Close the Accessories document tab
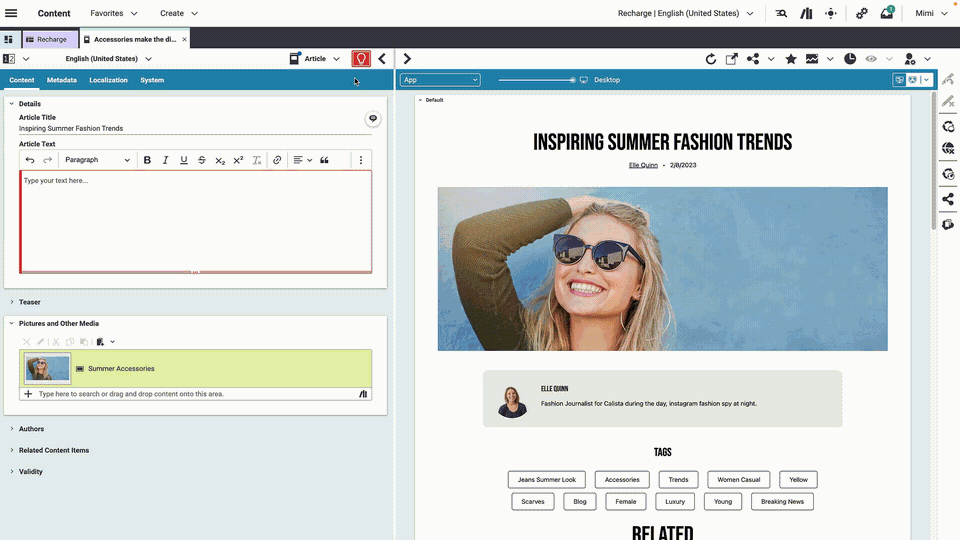Viewport: 960px width, 540px height. click(184, 39)
